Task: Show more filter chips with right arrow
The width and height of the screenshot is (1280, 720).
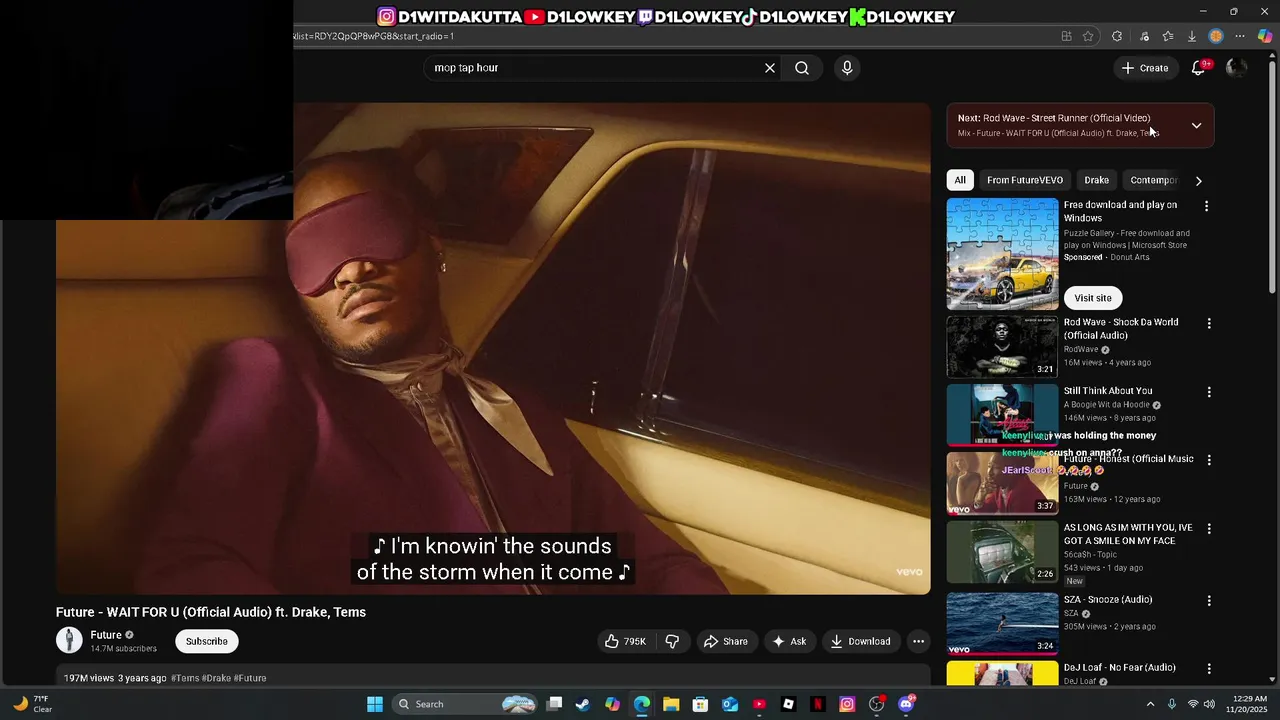Action: pyautogui.click(x=1198, y=181)
